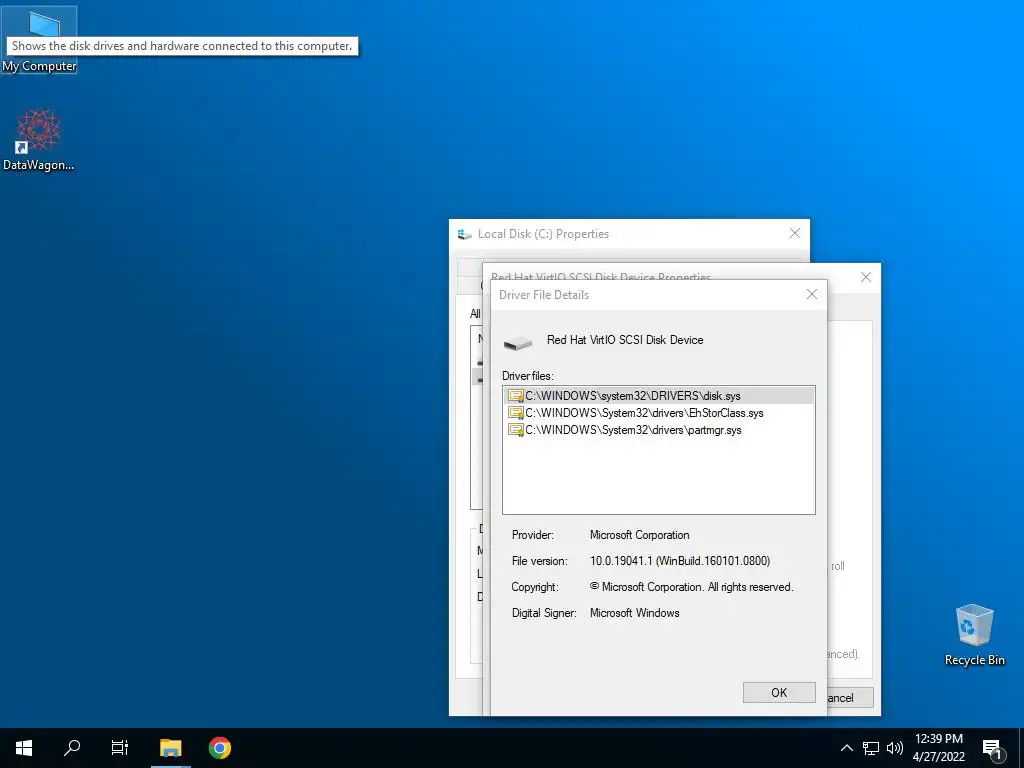Click icon next to partmgr.sys entry
The height and width of the screenshot is (768, 1024).
tap(515, 430)
